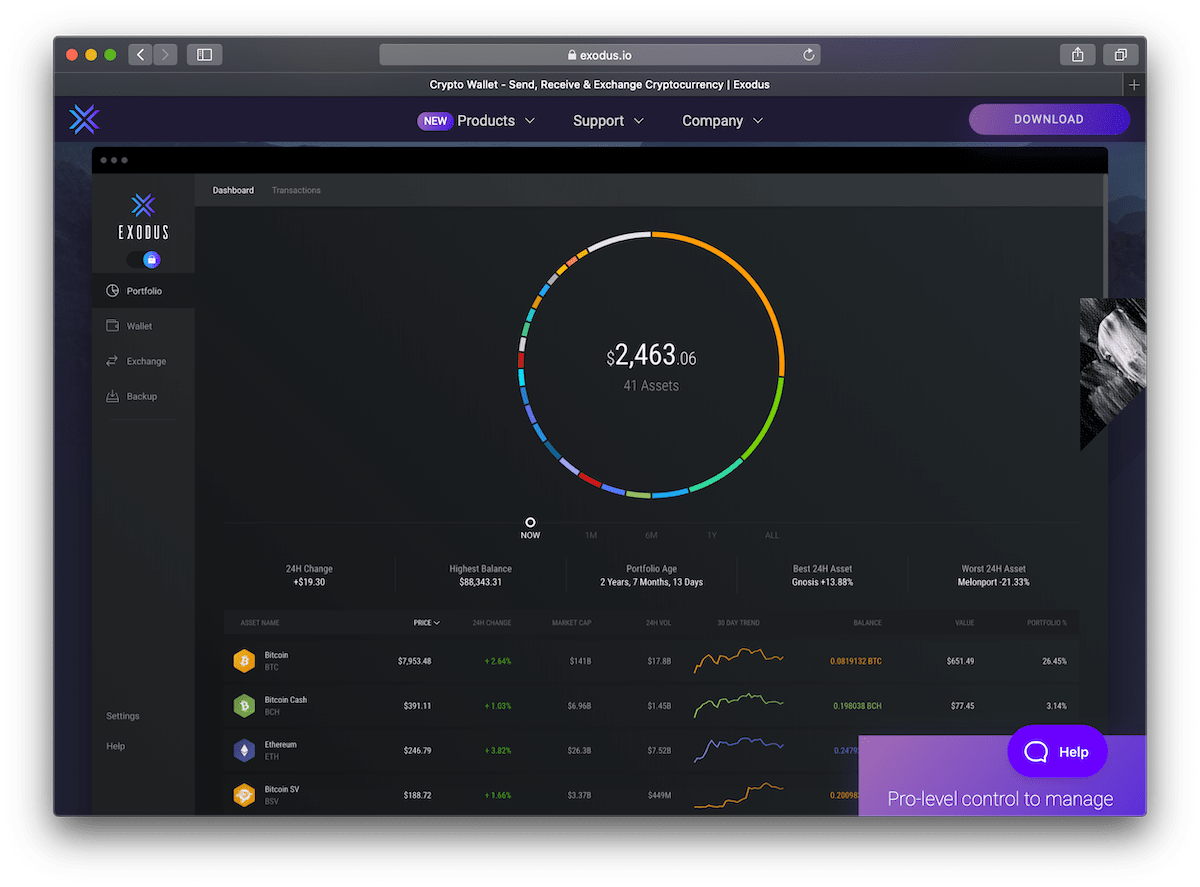Open Settings from the sidebar
The image size is (1200, 887).
click(122, 715)
